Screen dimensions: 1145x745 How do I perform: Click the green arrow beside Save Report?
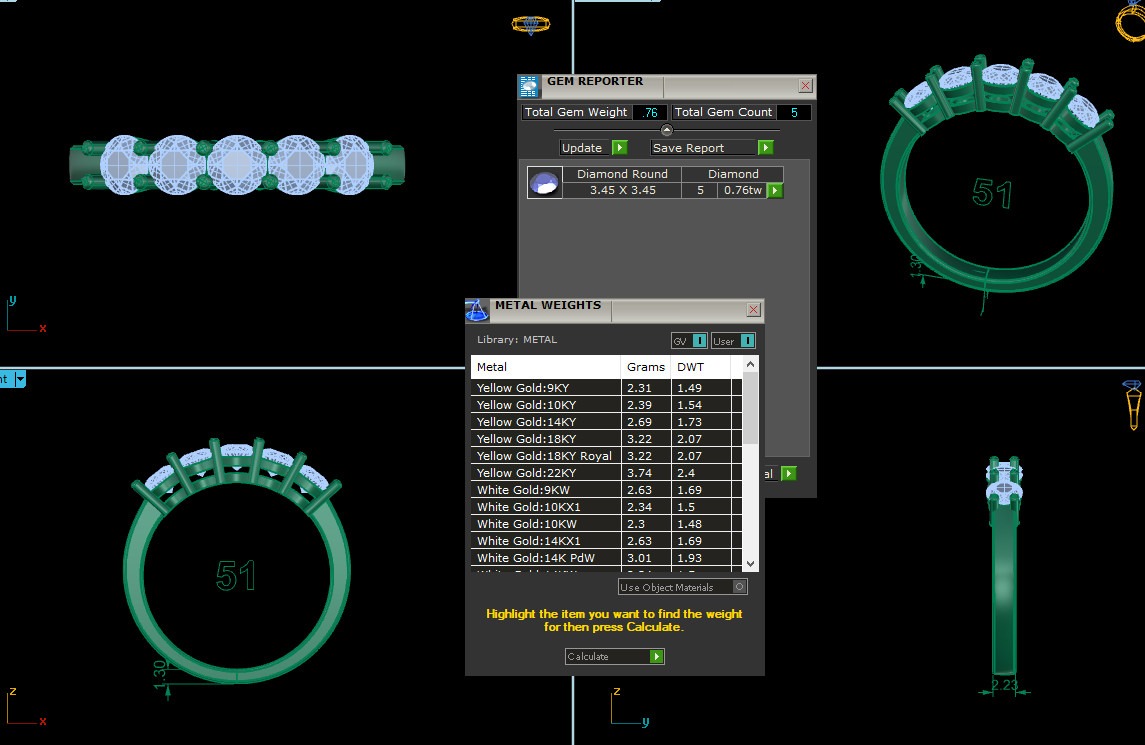pyautogui.click(x=765, y=148)
